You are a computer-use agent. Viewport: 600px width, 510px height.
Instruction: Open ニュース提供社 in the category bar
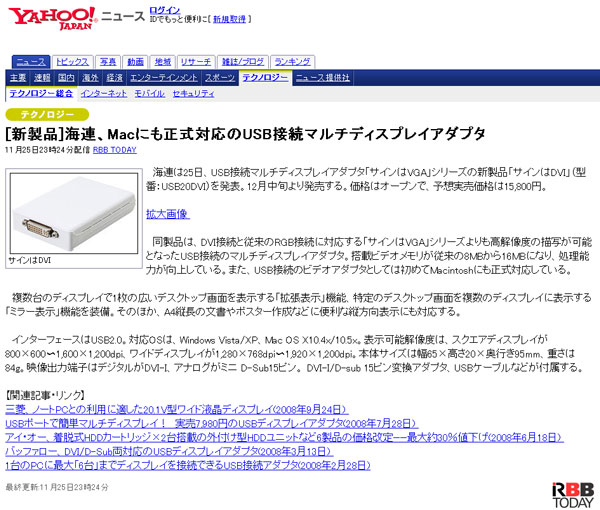point(323,78)
